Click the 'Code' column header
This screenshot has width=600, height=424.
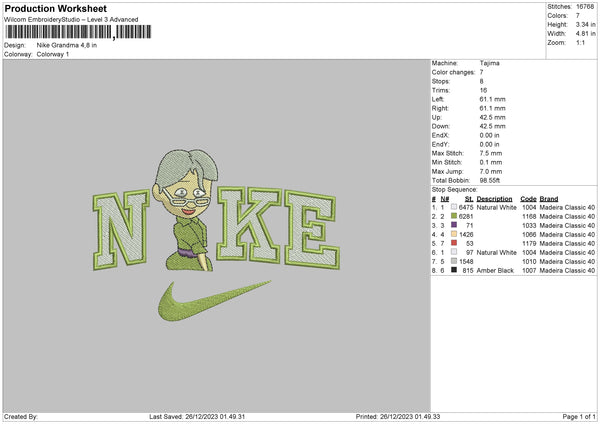coord(528,199)
